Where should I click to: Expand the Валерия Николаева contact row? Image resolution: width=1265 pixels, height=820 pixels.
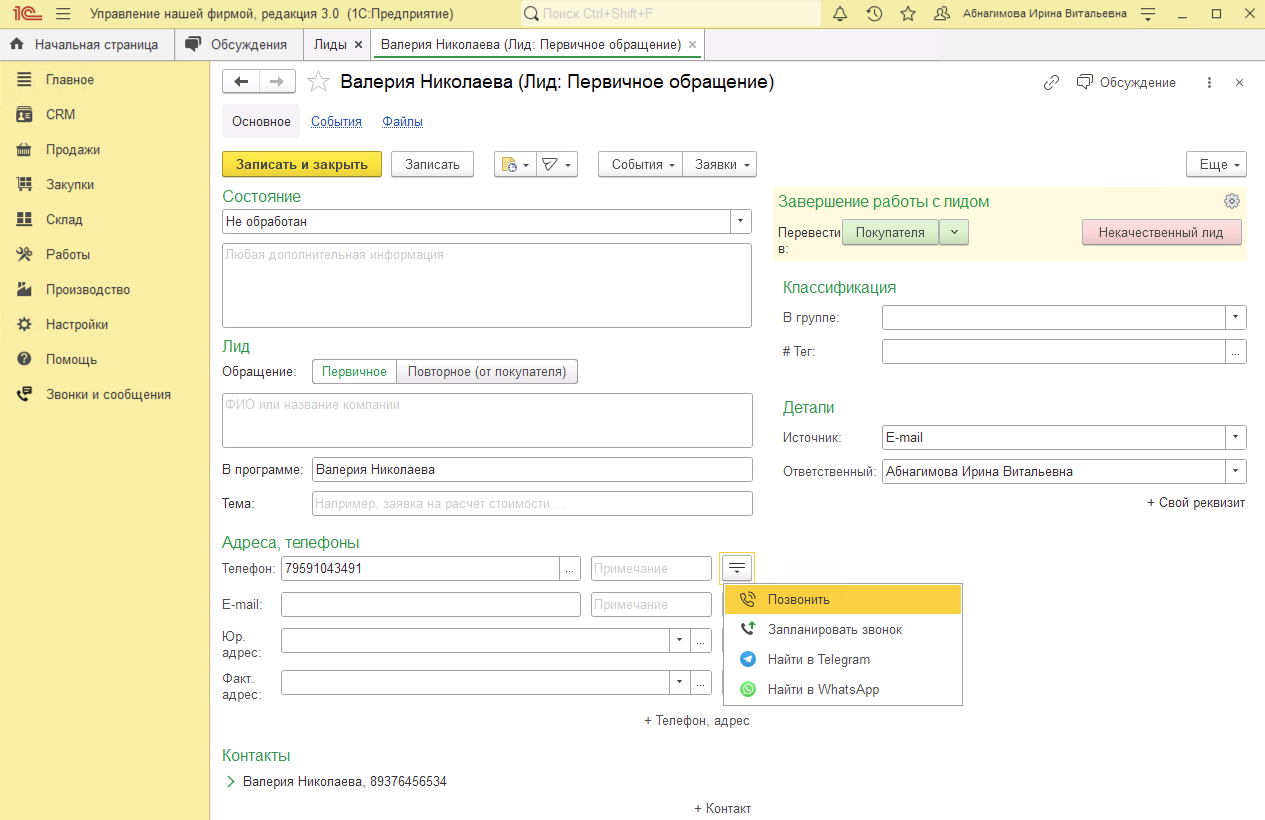coord(231,781)
